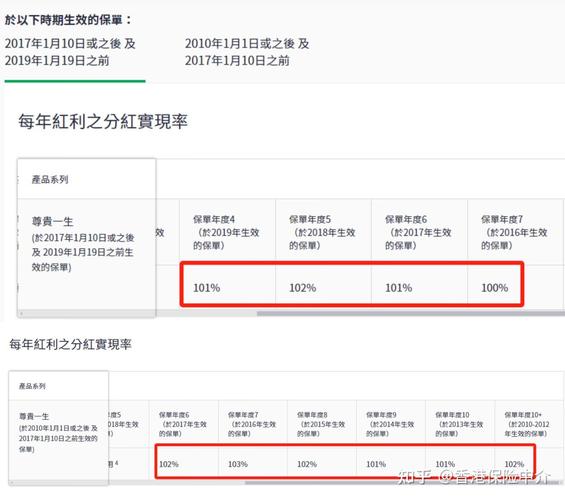Click the 100% value under 保單年度7
This screenshot has width=565, height=500.
[x=495, y=288]
